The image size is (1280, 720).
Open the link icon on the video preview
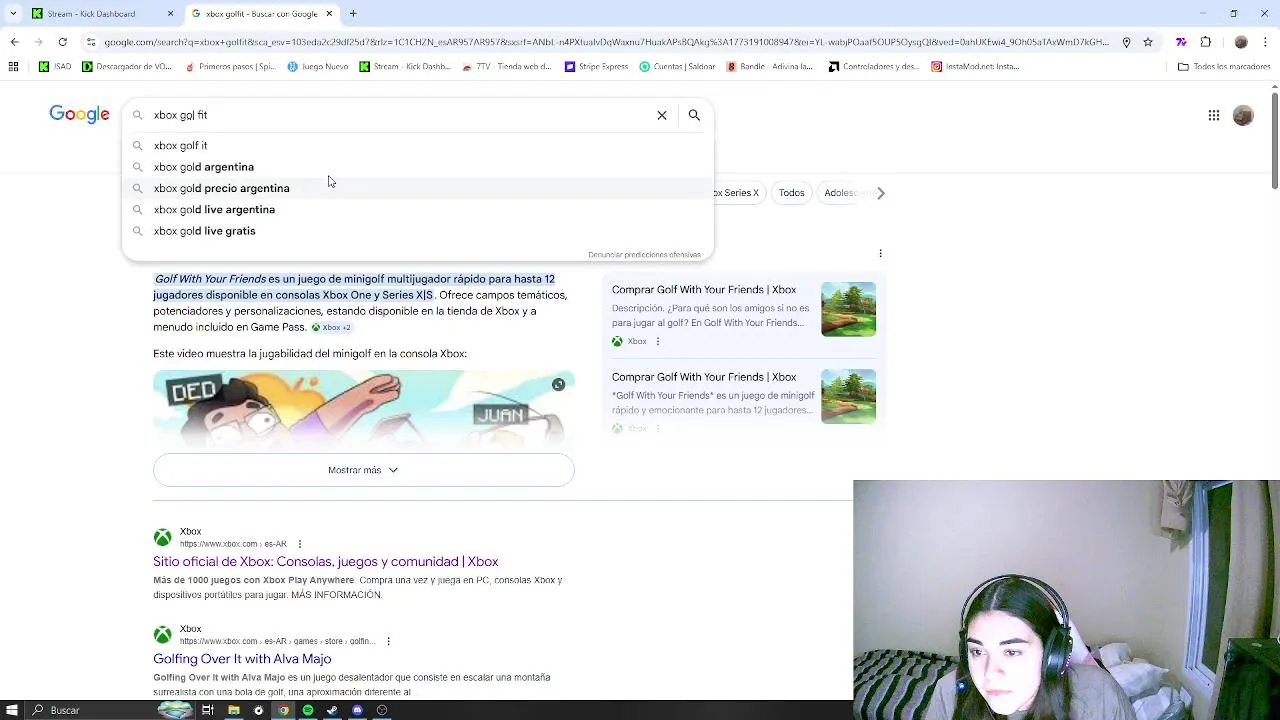click(x=558, y=384)
